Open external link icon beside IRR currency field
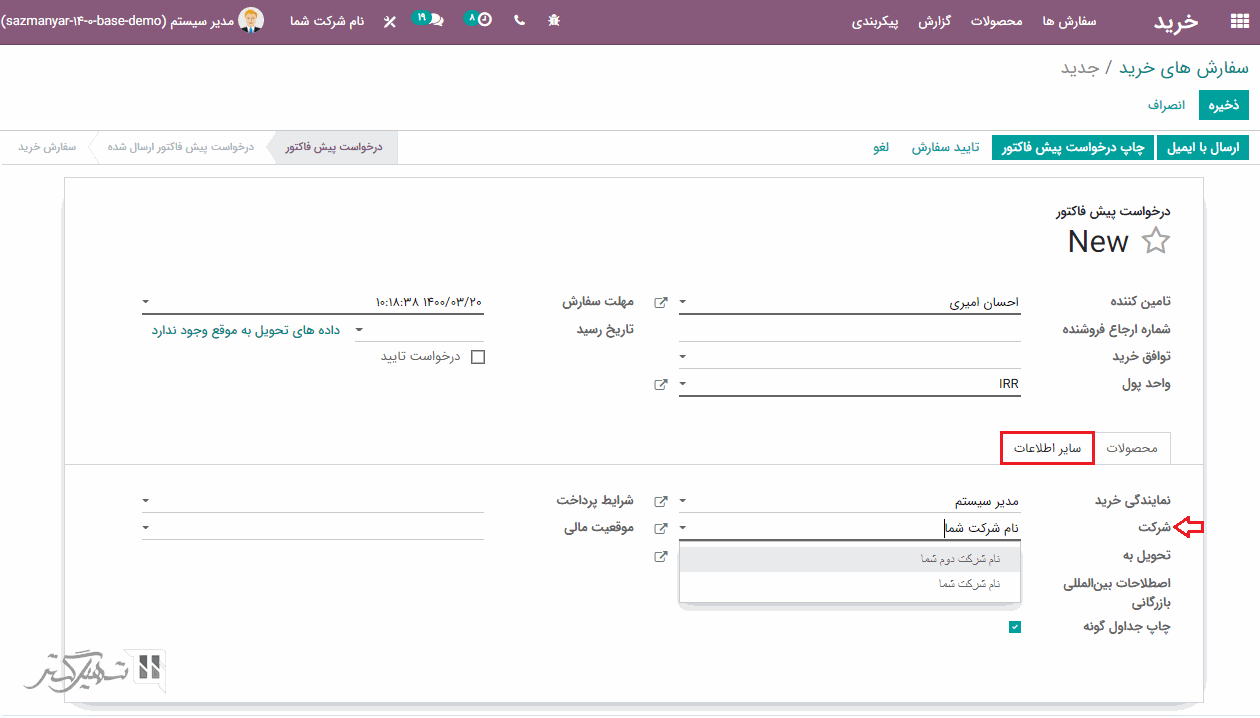Image resolution: width=1260 pixels, height=718 pixels. point(661,384)
